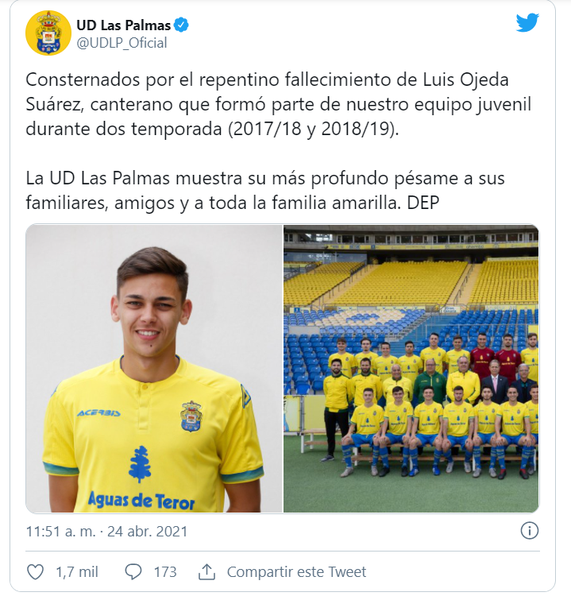Click the Compartir este Tweet link
The height and width of the screenshot is (600, 571).
(296, 572)
